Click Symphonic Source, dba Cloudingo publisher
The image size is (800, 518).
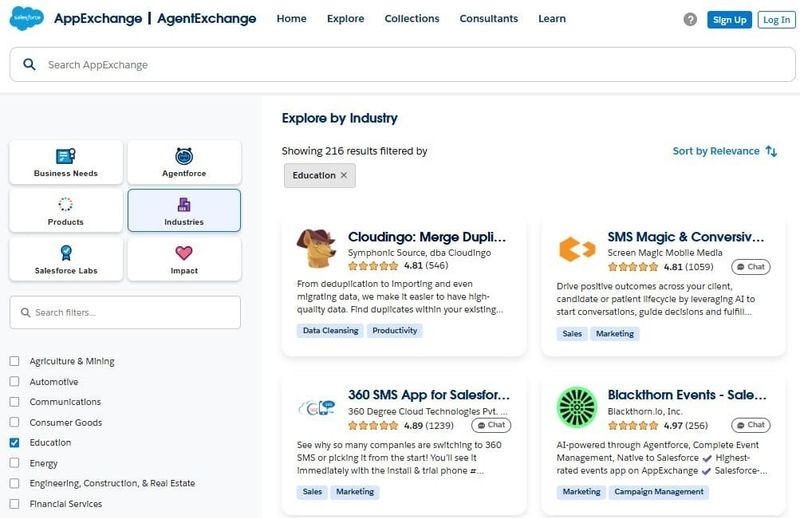pyautogui.click(x=419, y=253)
